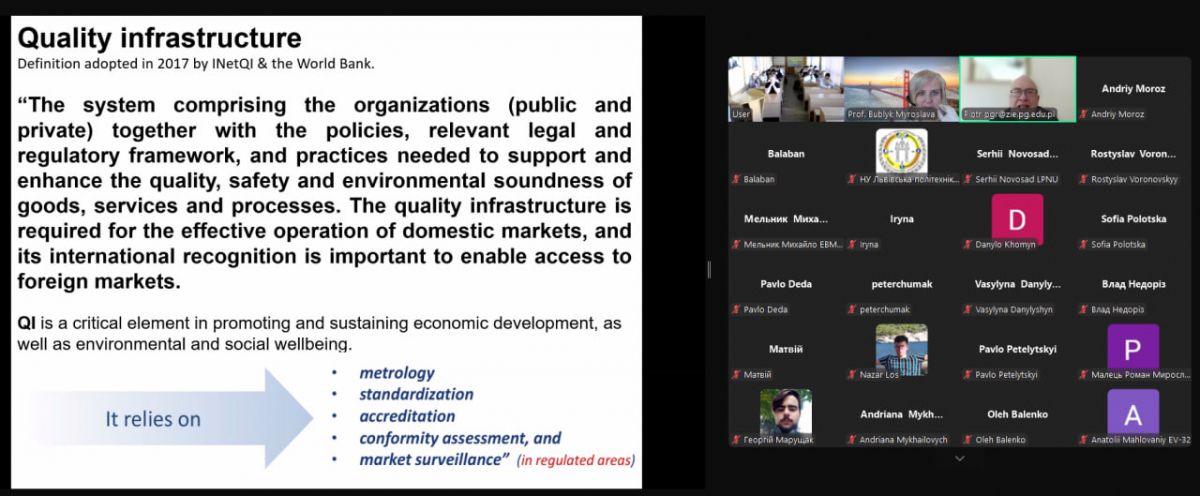Screen dimensions: 1200x496
Task: Click muted mic icon next to Iryna
Action: click(x=852, y=245)
